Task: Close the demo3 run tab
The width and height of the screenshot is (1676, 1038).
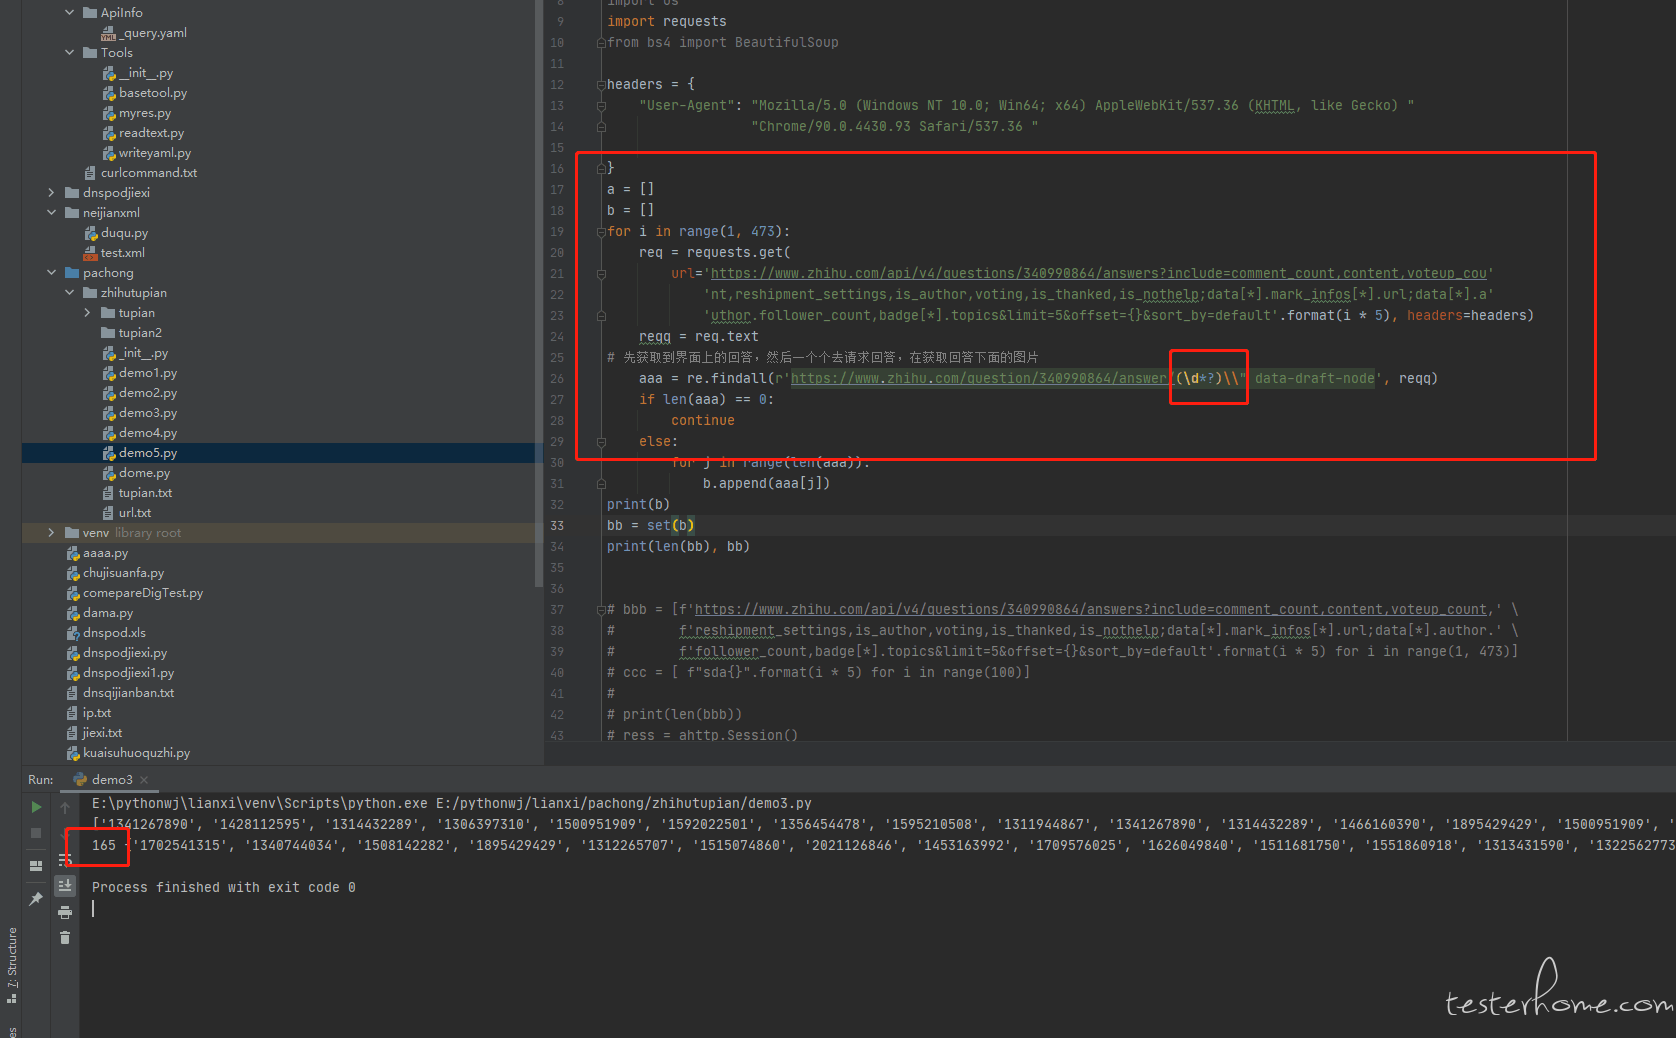Action: [144, 780]
